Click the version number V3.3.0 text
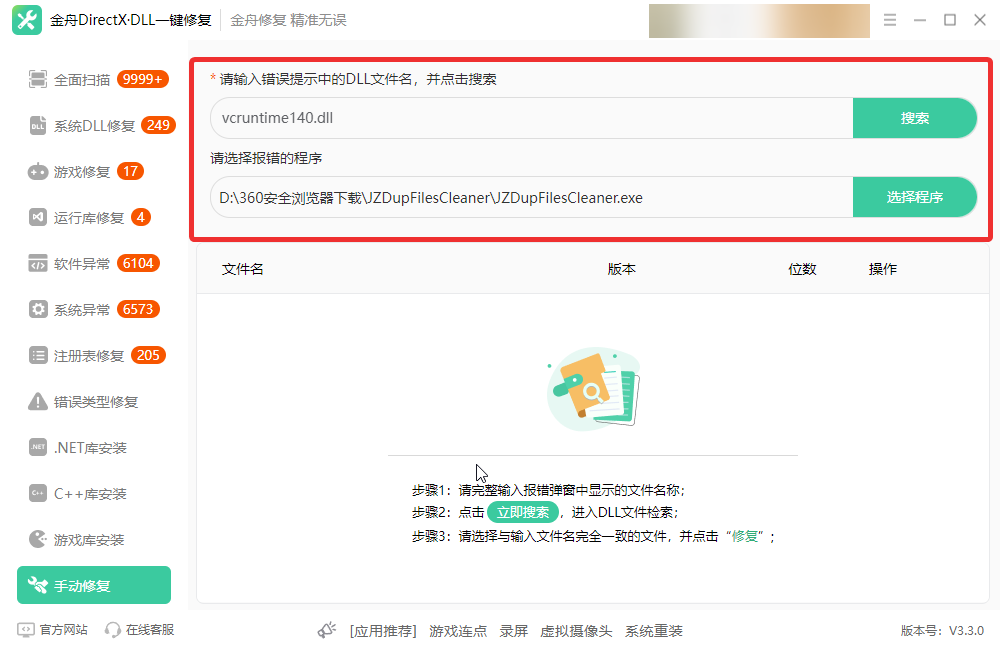 click(966, 631)
